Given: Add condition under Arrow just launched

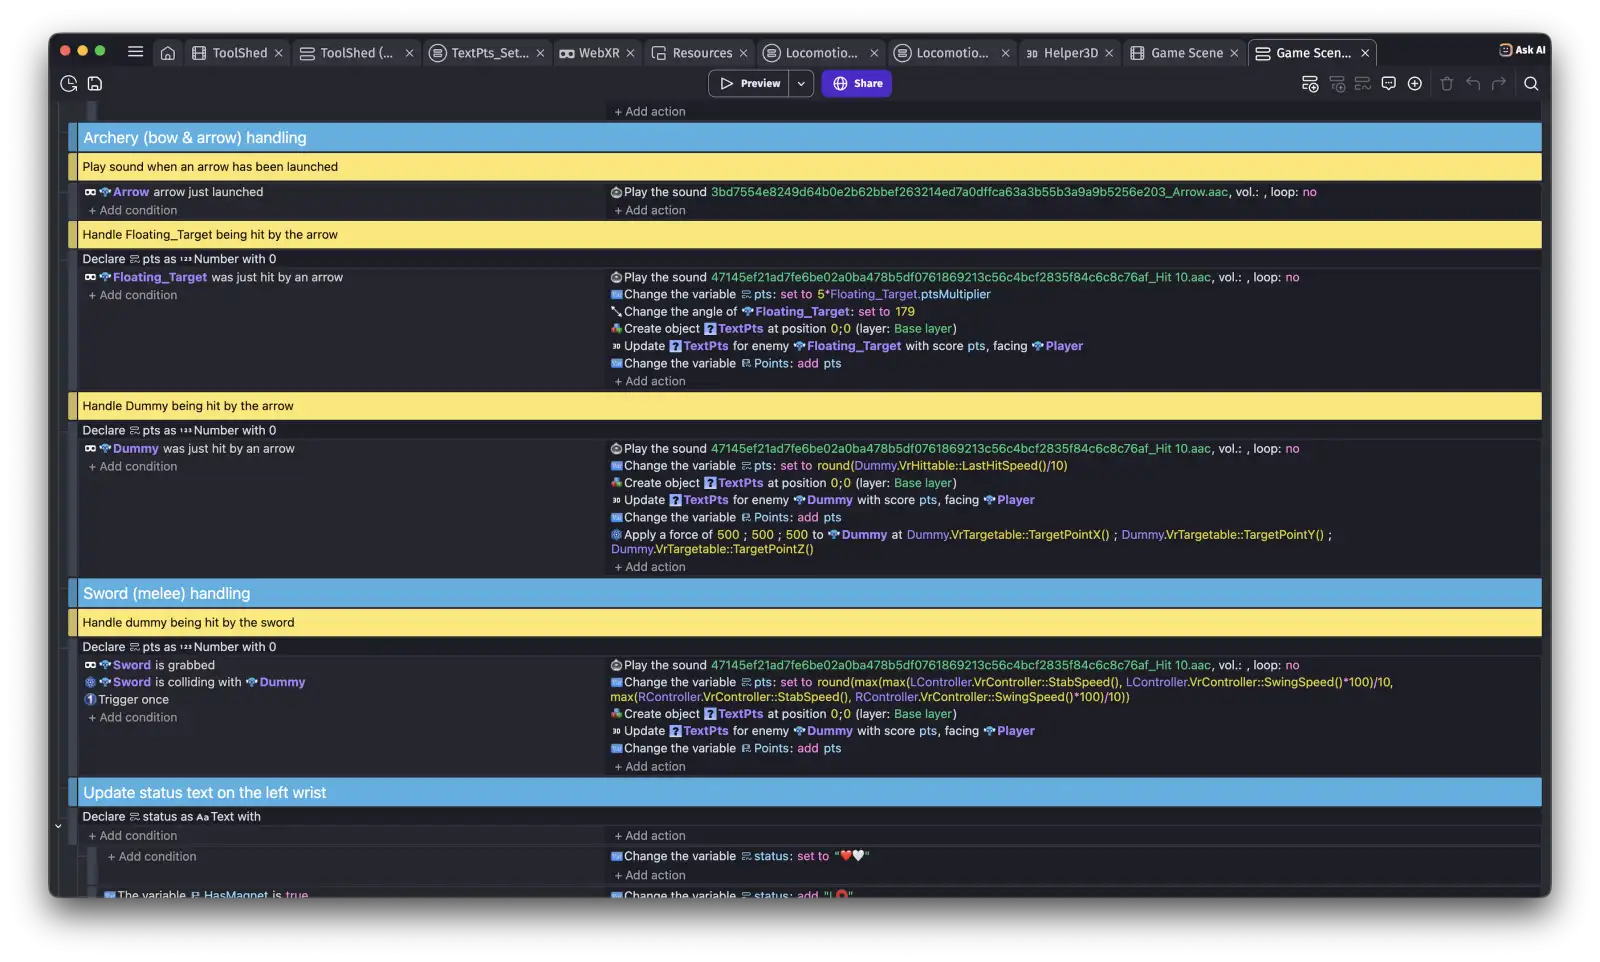Looking at the screenshot, I should tap(133, 211).
